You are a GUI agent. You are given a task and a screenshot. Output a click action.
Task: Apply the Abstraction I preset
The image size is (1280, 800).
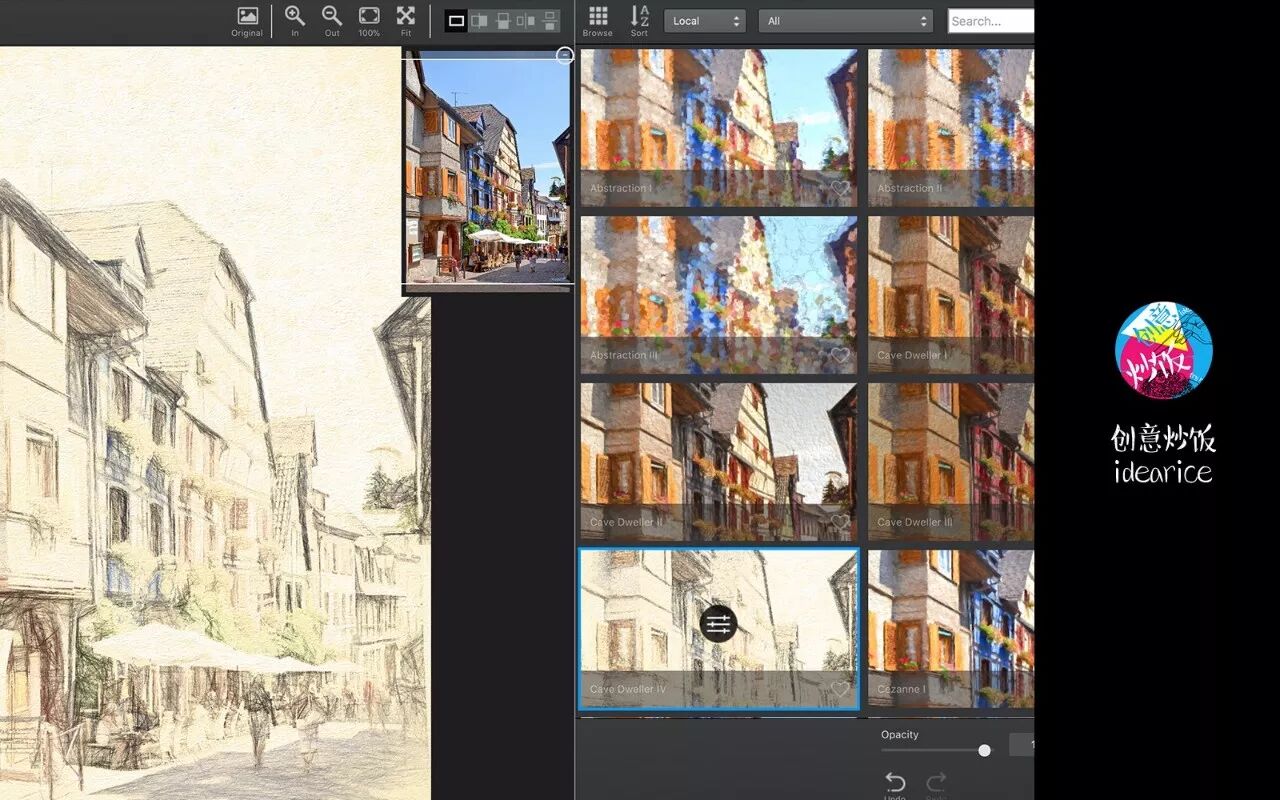[718, 127]
